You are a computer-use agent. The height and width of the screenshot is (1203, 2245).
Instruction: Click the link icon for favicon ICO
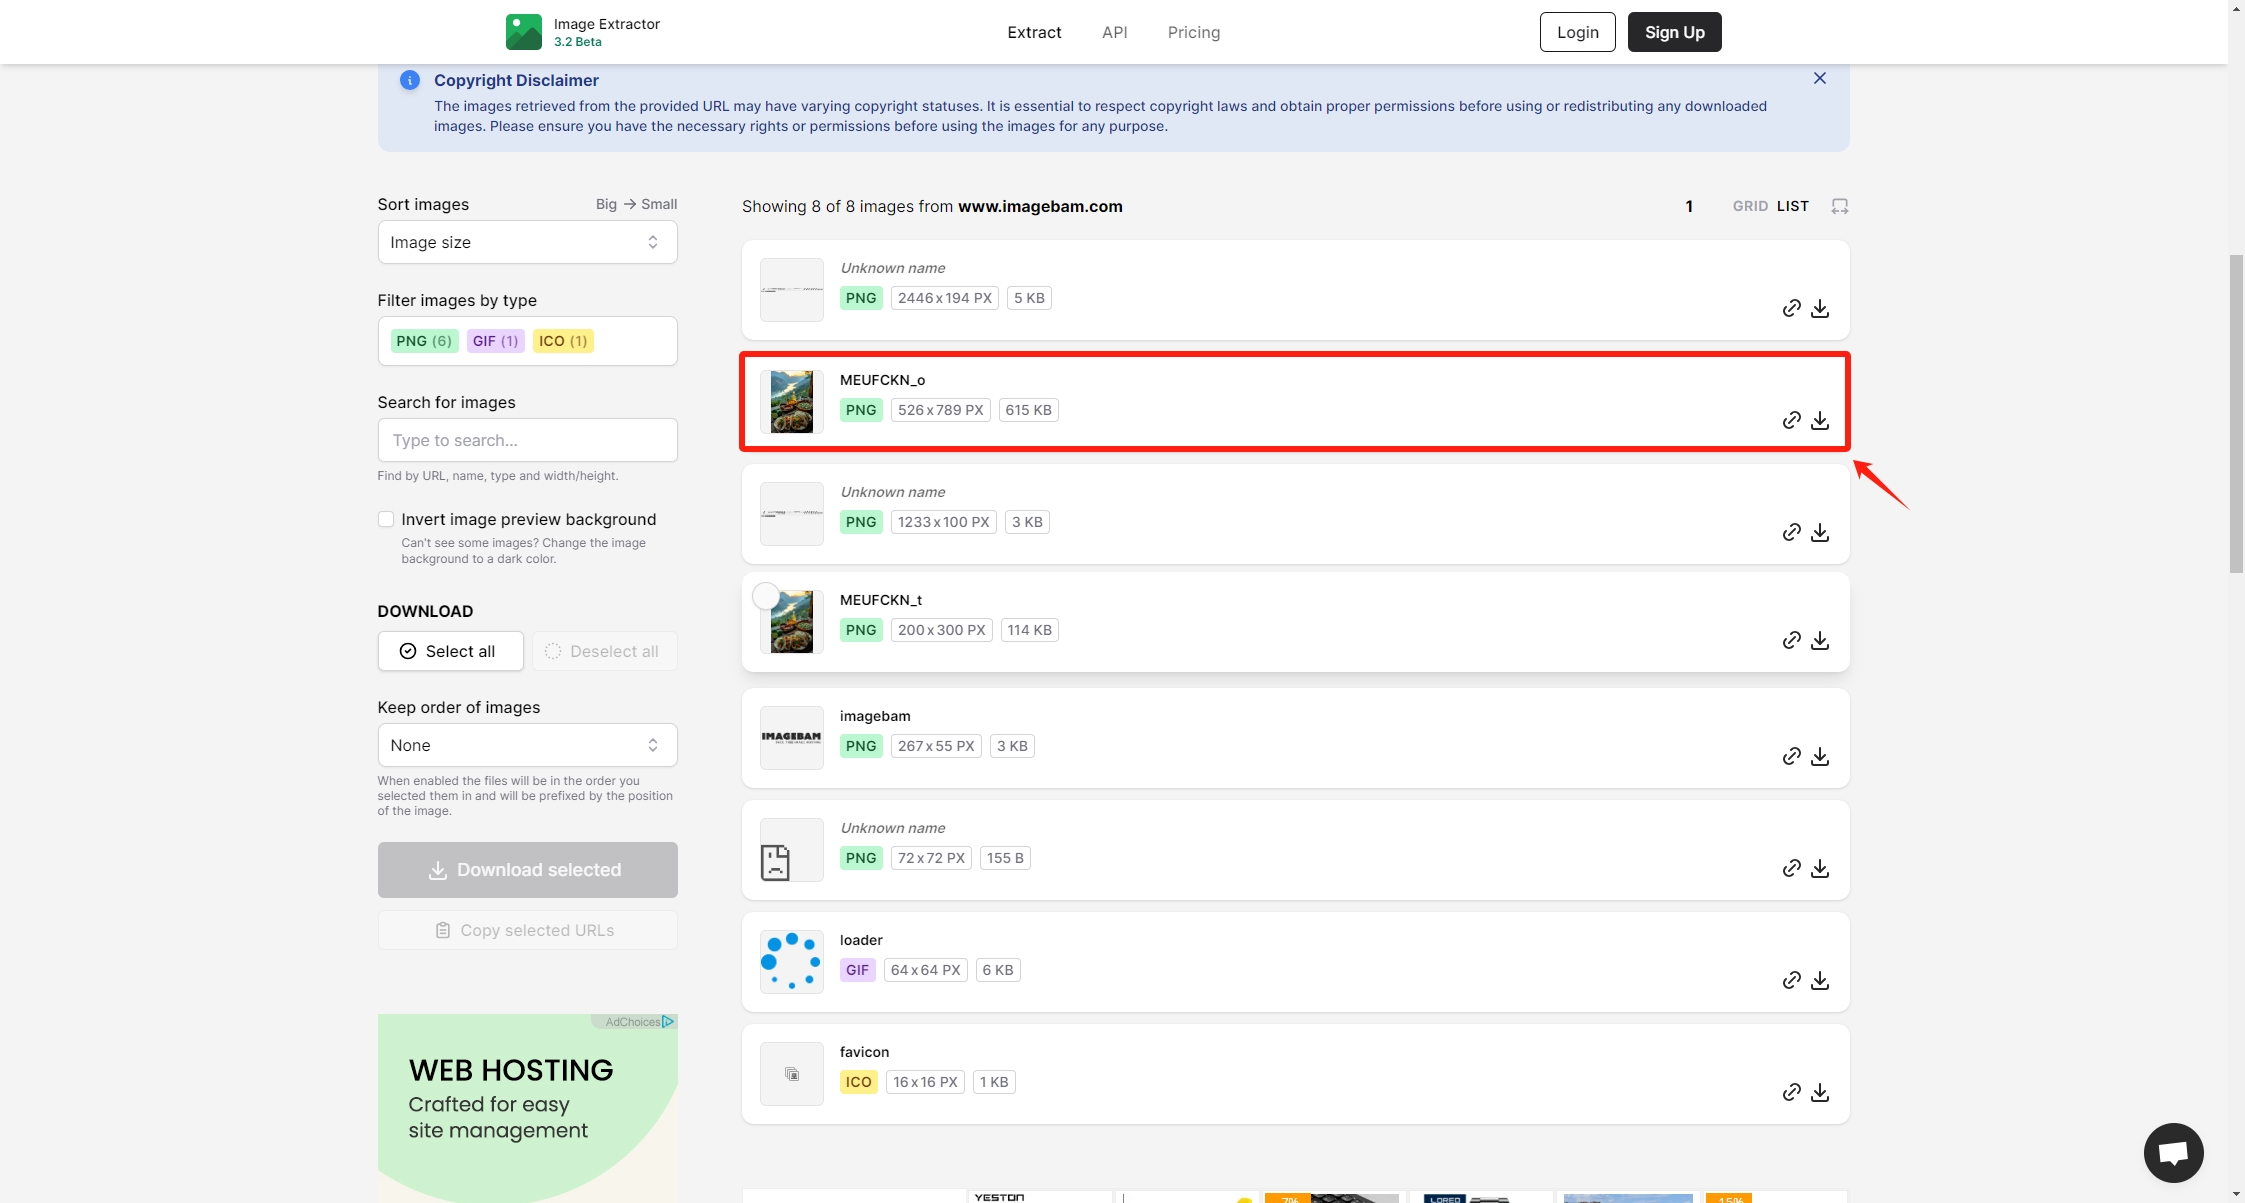point(1792,1092)
